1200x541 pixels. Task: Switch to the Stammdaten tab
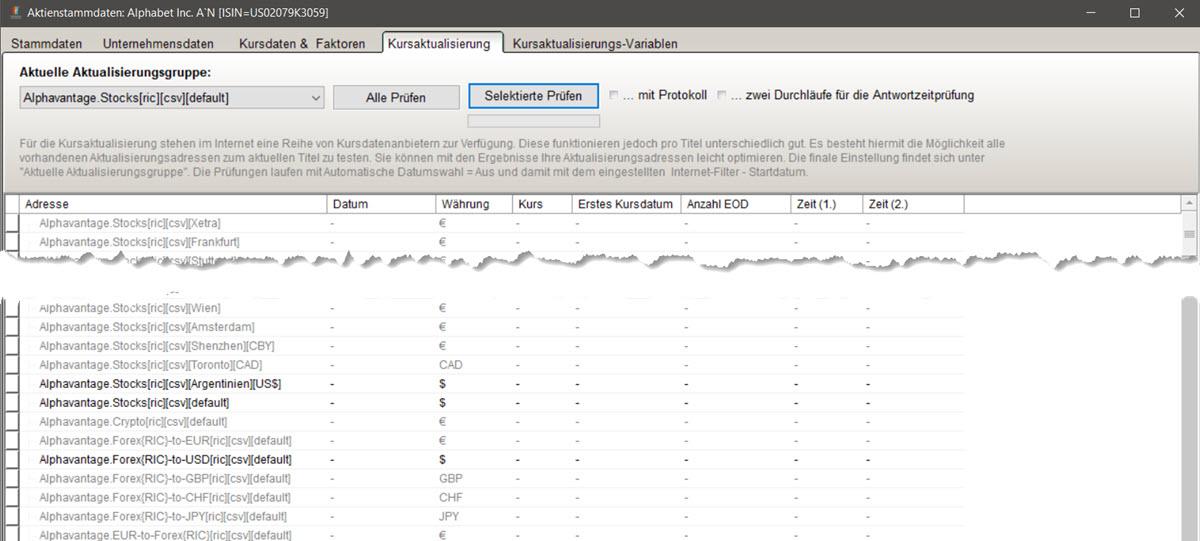[x=48, y=44]
